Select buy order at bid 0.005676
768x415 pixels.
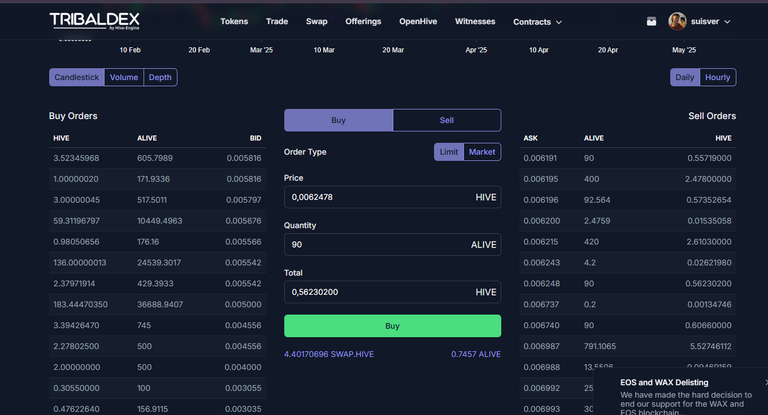(x=157, y=221)
